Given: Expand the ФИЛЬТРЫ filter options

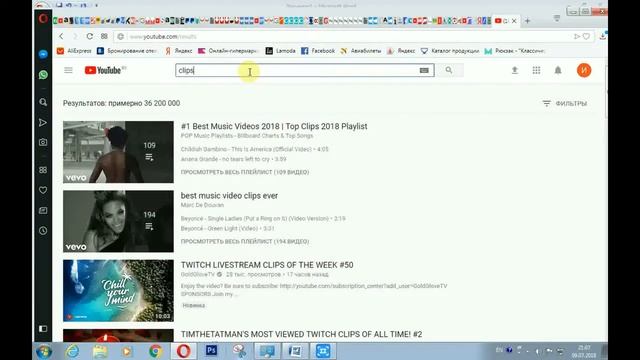Looking at the screenshot, I should point(564,104).
